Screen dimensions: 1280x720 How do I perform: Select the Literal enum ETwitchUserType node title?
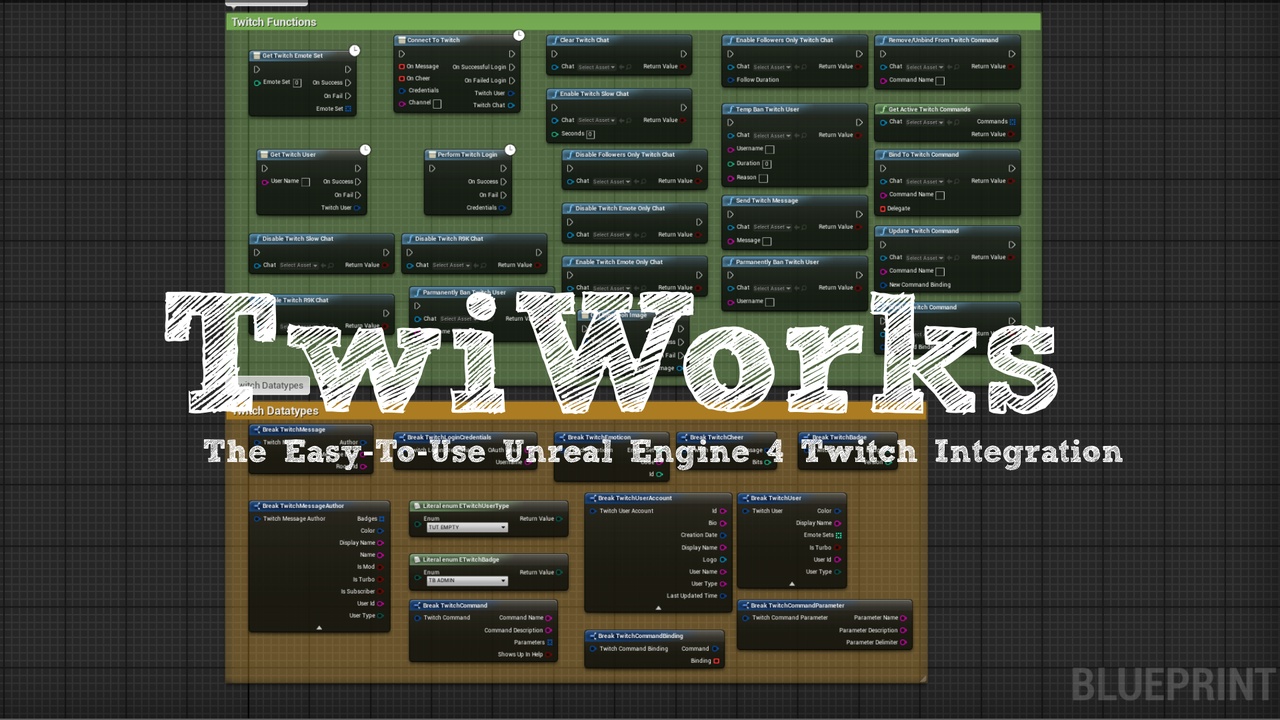(466, 506)
